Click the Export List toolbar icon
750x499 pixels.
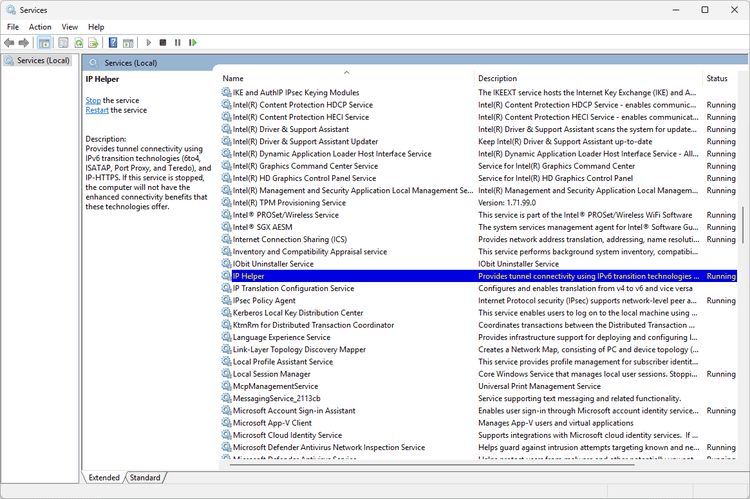point(93,43)
